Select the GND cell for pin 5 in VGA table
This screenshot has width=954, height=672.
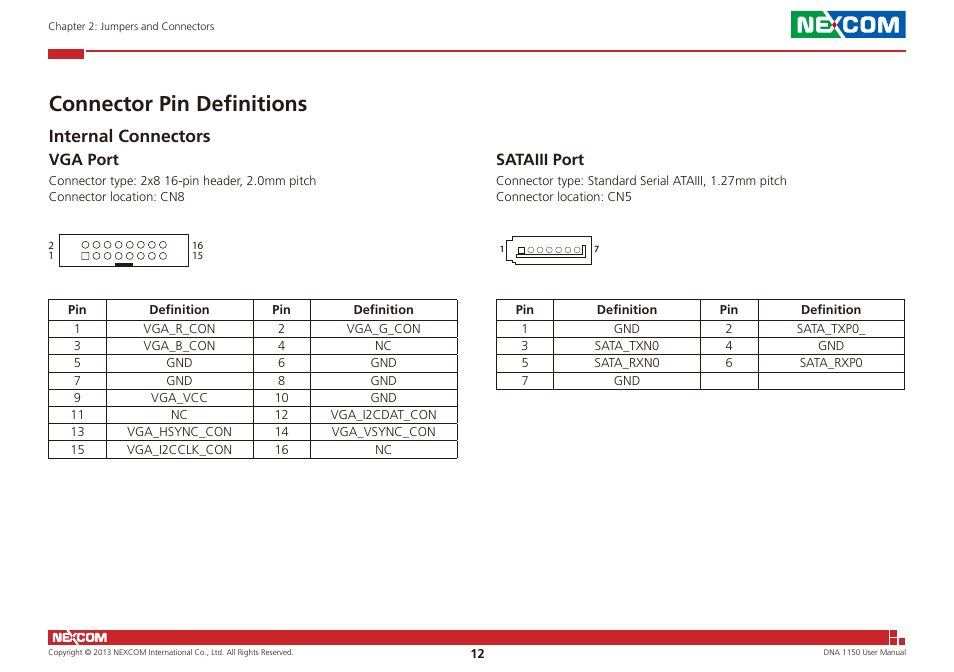click(179, 362)
